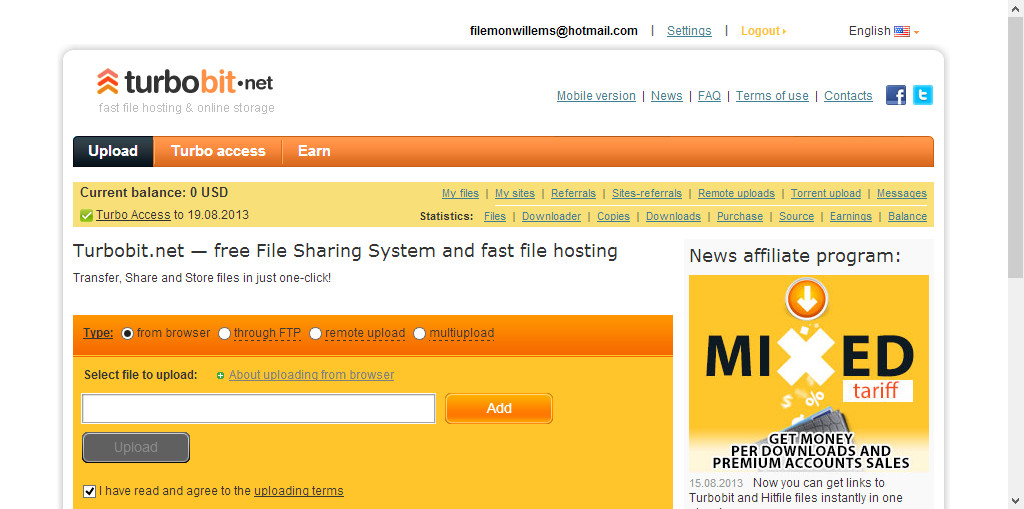
Task: Click the Type label in upload box
Action: pos(98,333)
